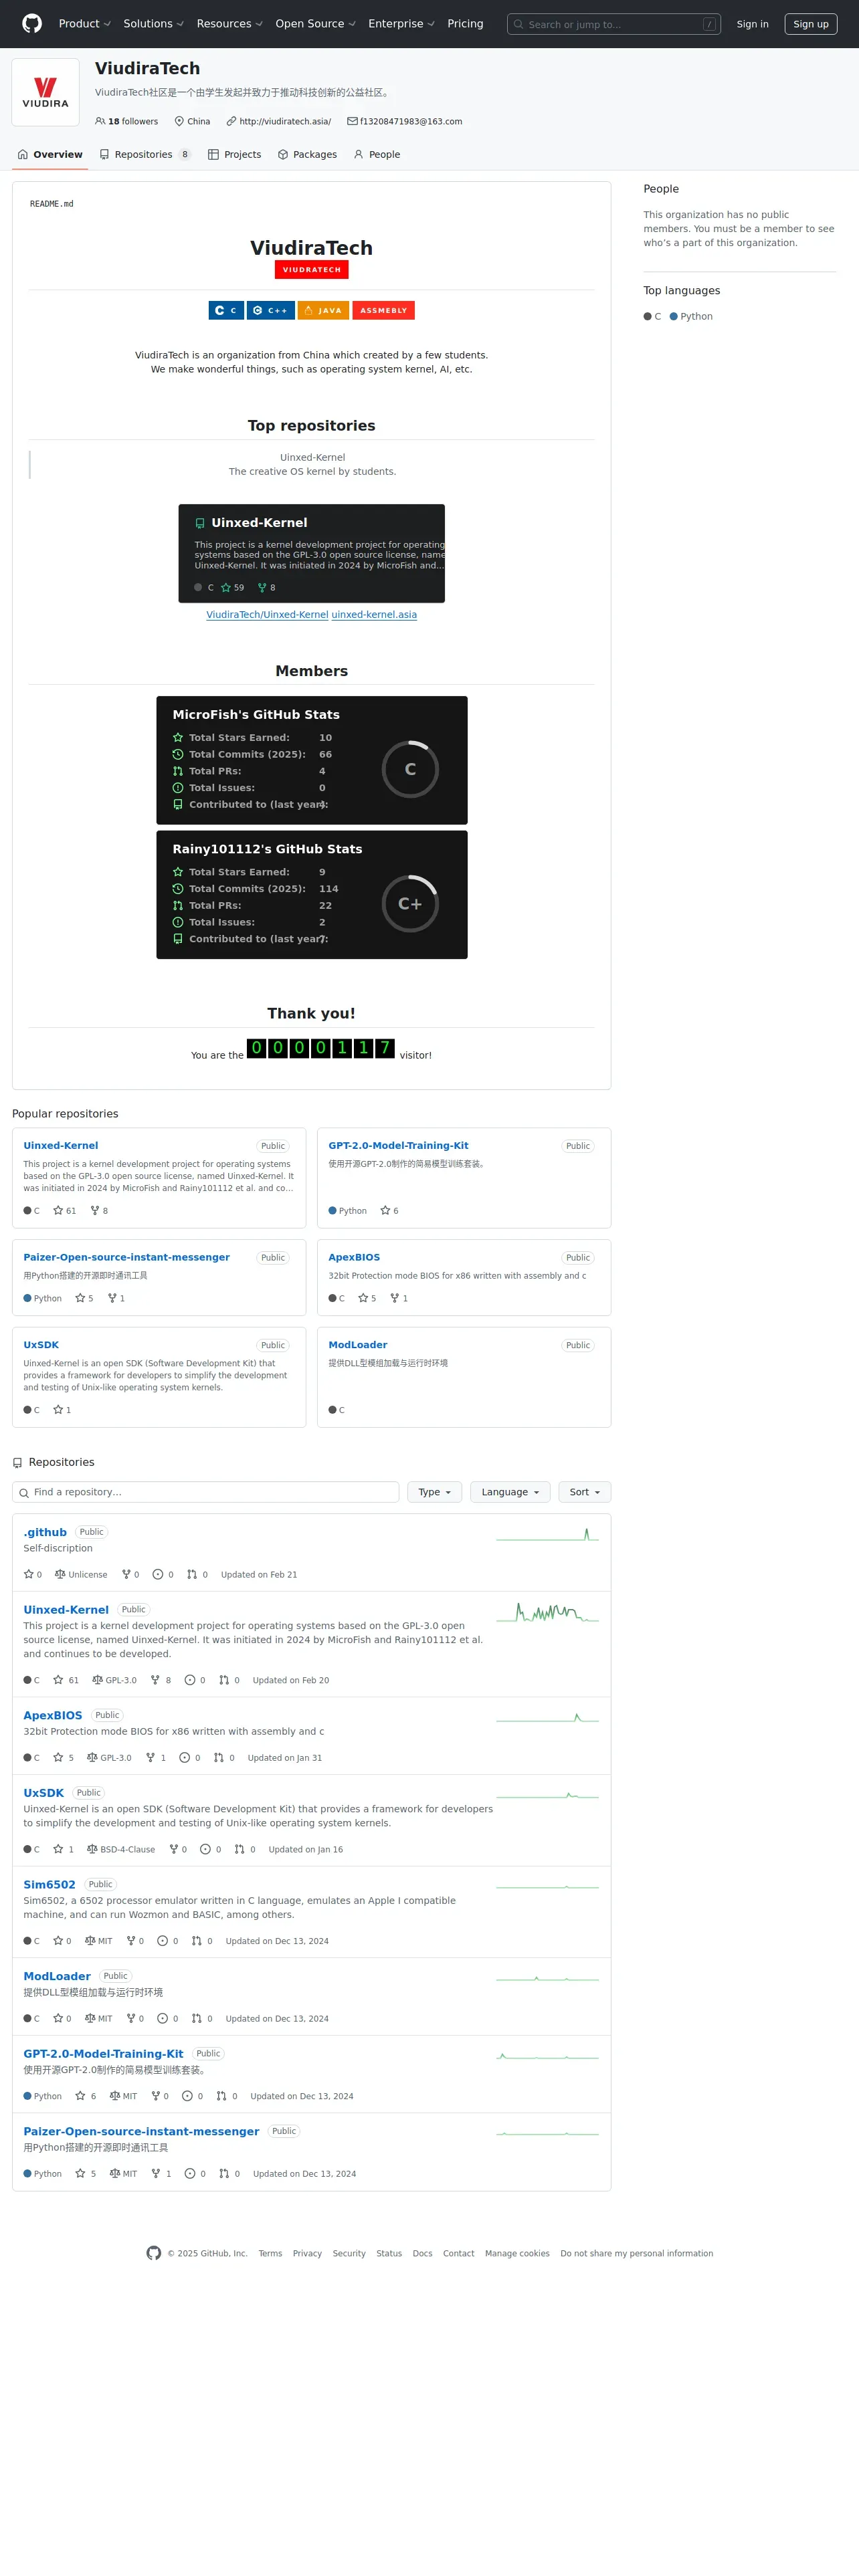
Task: Focus the Search or jump to field
Action: coord(614,24)
